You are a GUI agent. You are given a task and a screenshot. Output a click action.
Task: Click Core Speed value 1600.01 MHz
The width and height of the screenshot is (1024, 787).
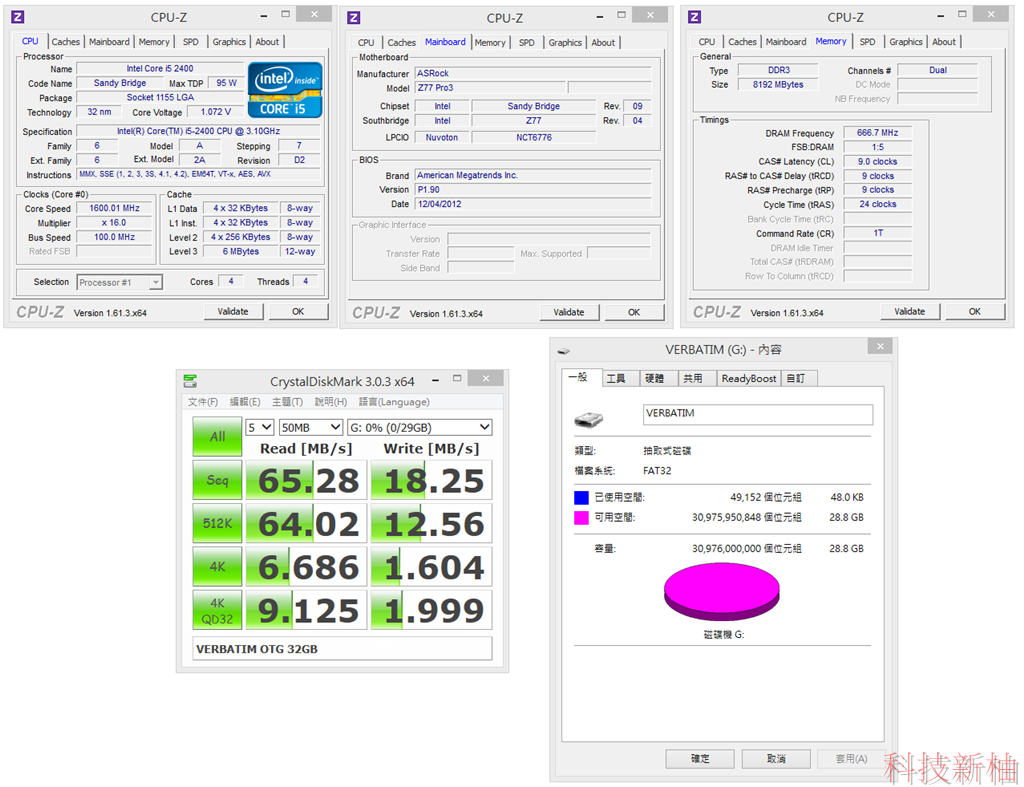pos(114,208)
